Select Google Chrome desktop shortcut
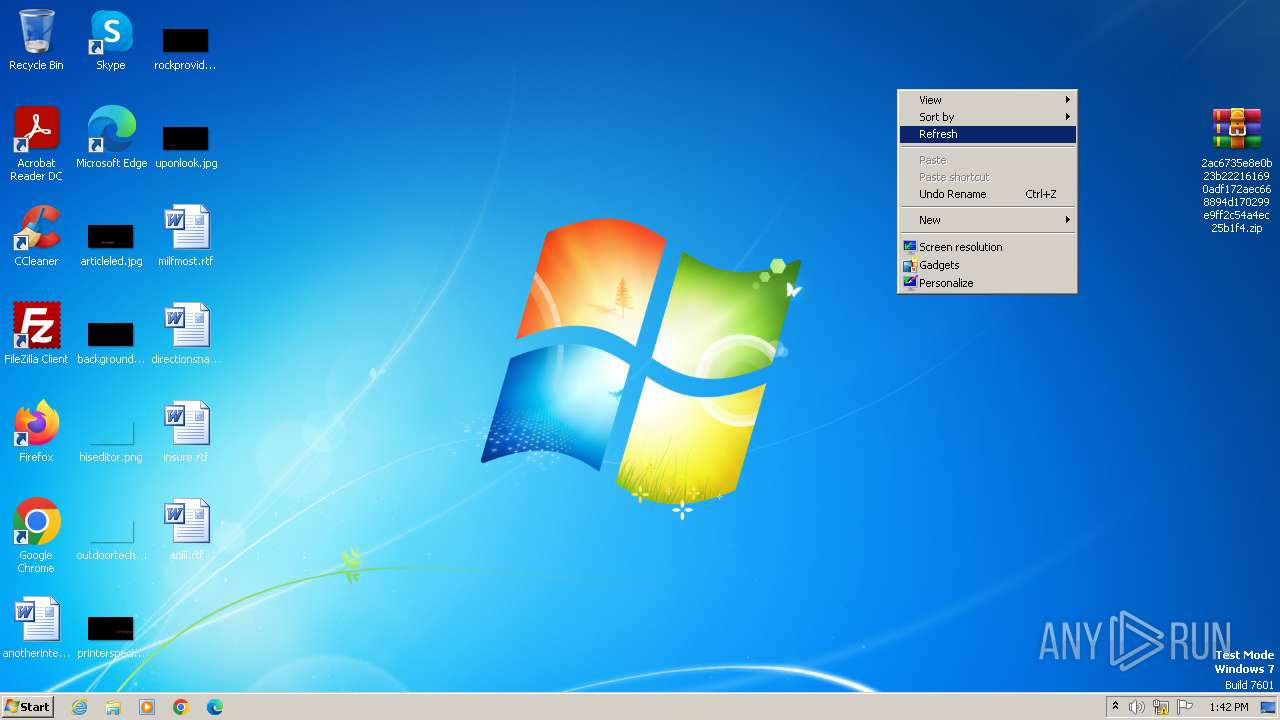 coord(36,536)
